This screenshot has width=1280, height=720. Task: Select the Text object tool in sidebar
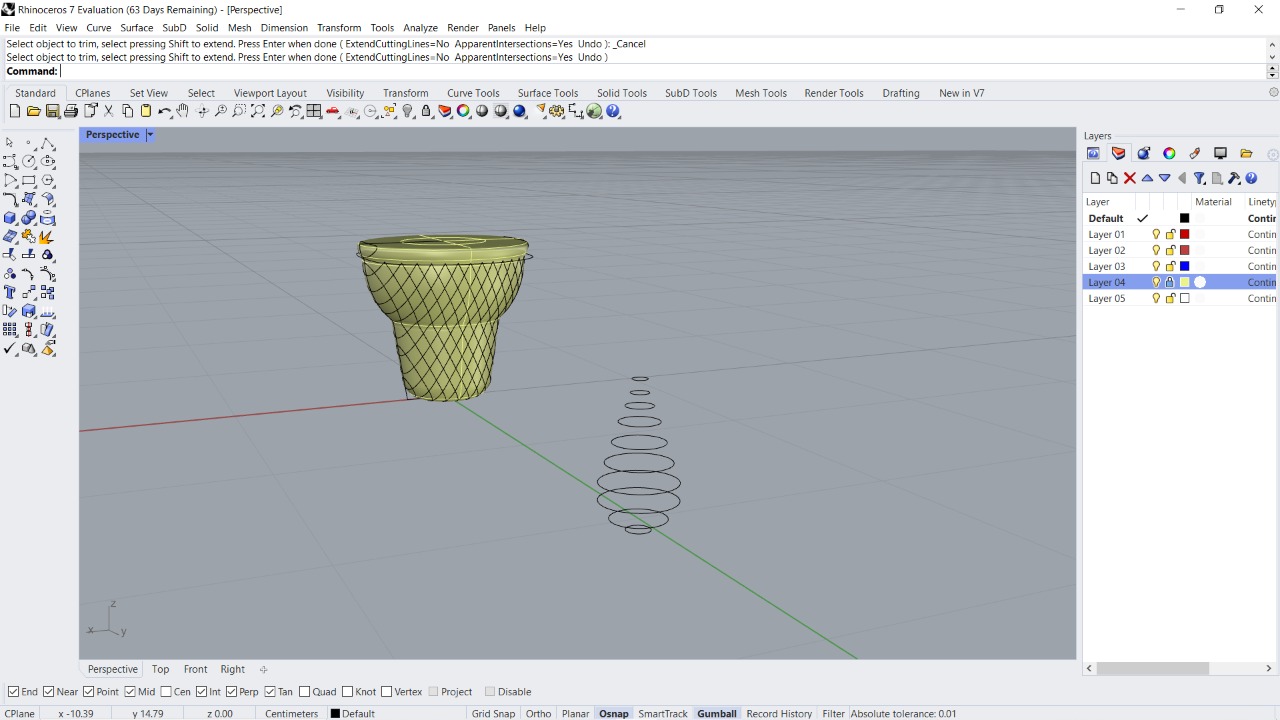(x=10, y=292)
